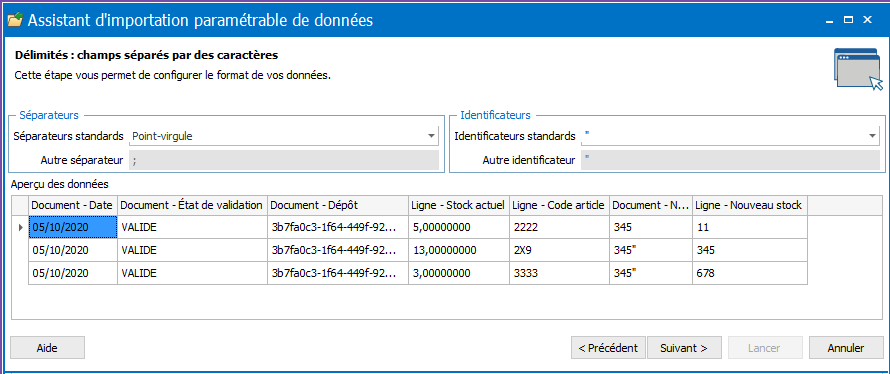Select the 678 nouveau stock cell

(750, 273)
